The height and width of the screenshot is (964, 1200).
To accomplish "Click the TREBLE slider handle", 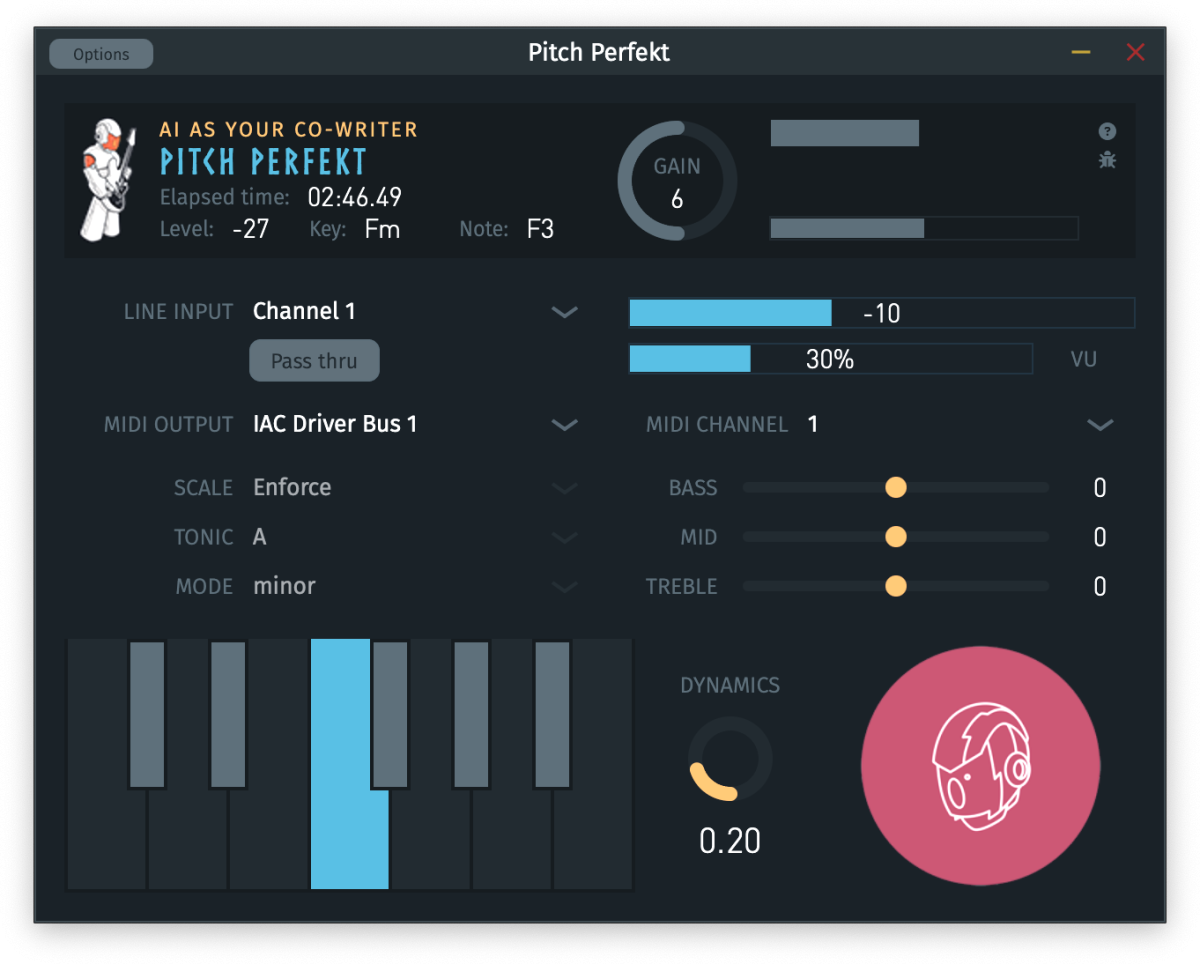I will [896, 586].
